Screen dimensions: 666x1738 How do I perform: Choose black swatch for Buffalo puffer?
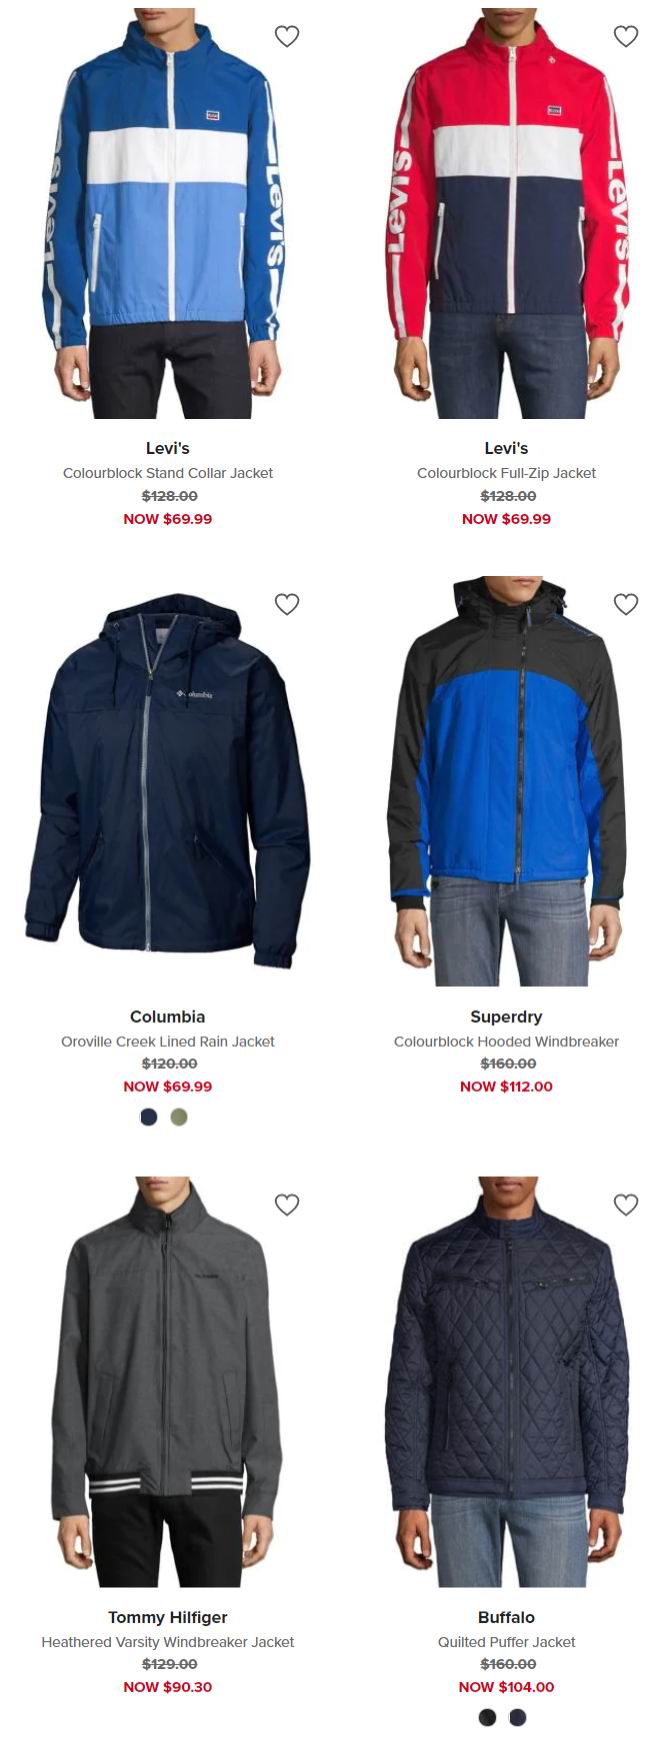click(487, 1717)
